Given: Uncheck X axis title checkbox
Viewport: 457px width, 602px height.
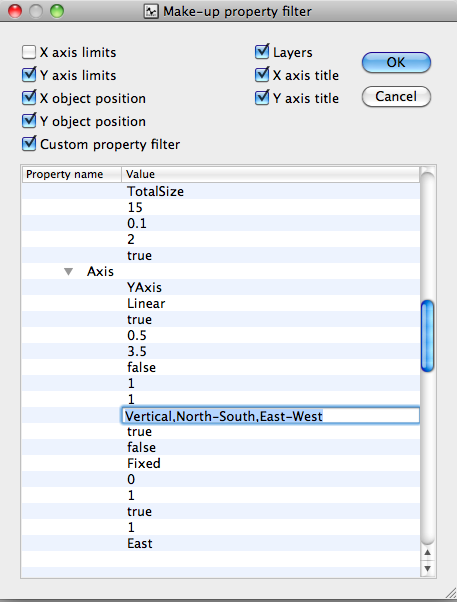Looking at the screenshot, I should [x=262, y=75].
